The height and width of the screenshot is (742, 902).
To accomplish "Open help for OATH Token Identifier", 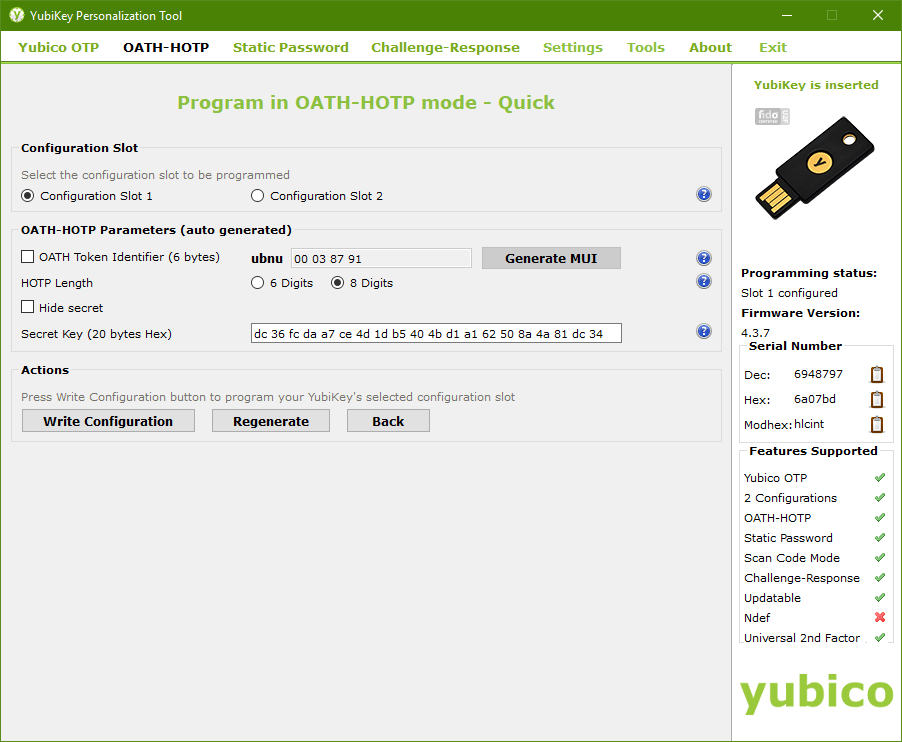I will tap(704, 258).
